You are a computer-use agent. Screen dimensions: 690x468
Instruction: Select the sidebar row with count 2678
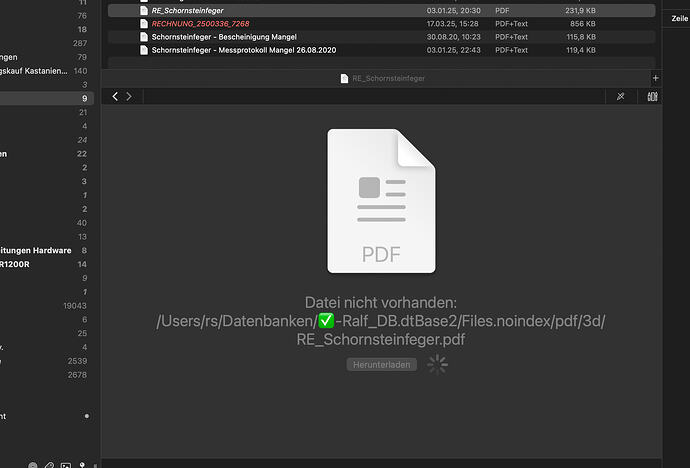click(x=46, y=375)
